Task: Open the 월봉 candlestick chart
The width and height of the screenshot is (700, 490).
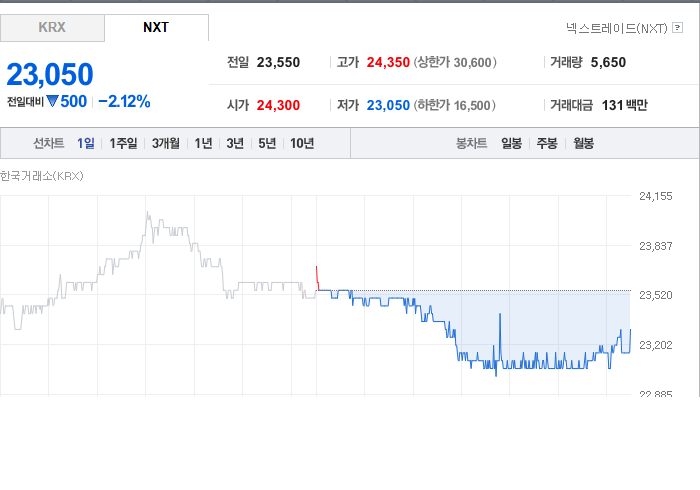Action: [583, 143]
